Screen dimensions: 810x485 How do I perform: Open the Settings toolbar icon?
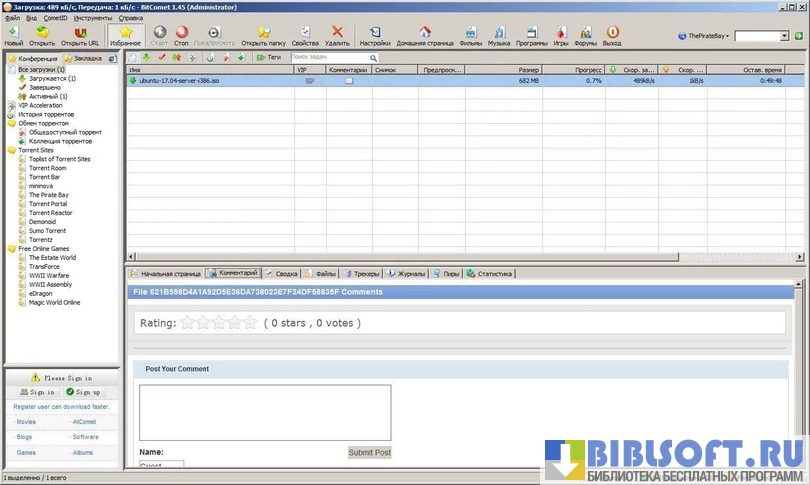pyautogui.click(x=374, y=35)
